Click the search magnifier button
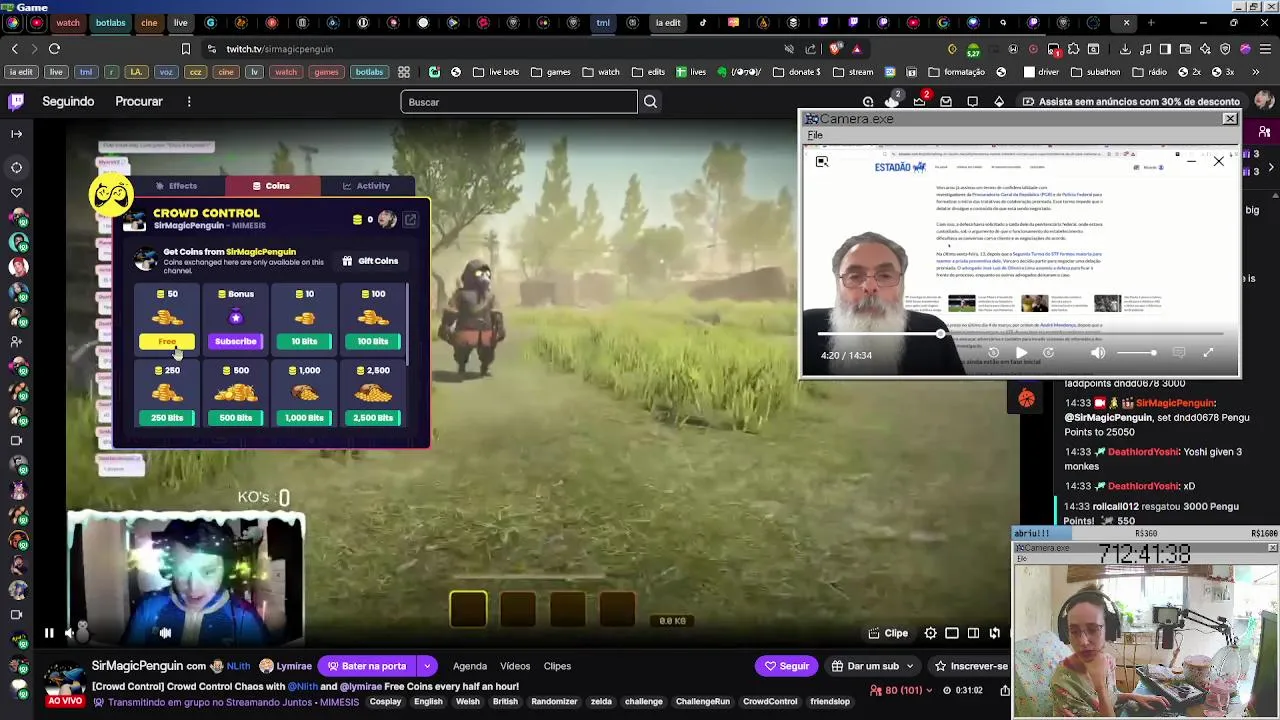 coord(650,101)
